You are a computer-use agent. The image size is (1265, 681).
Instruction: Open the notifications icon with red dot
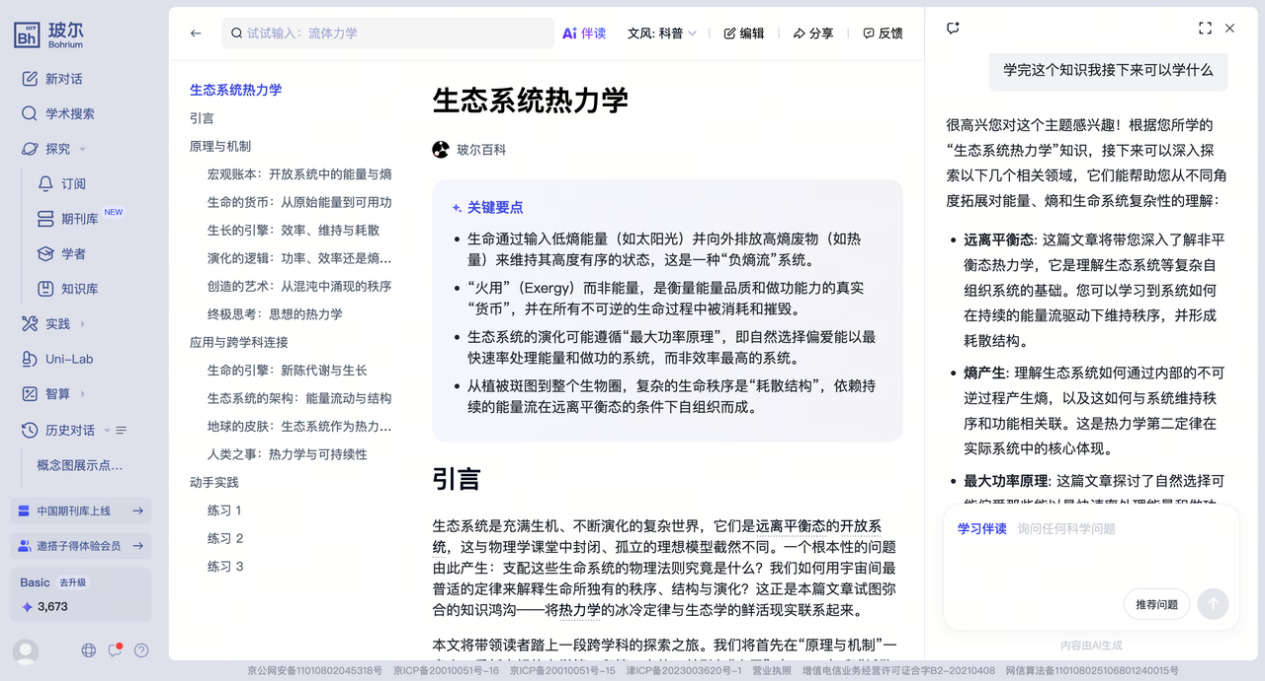(x=115, y=650)
